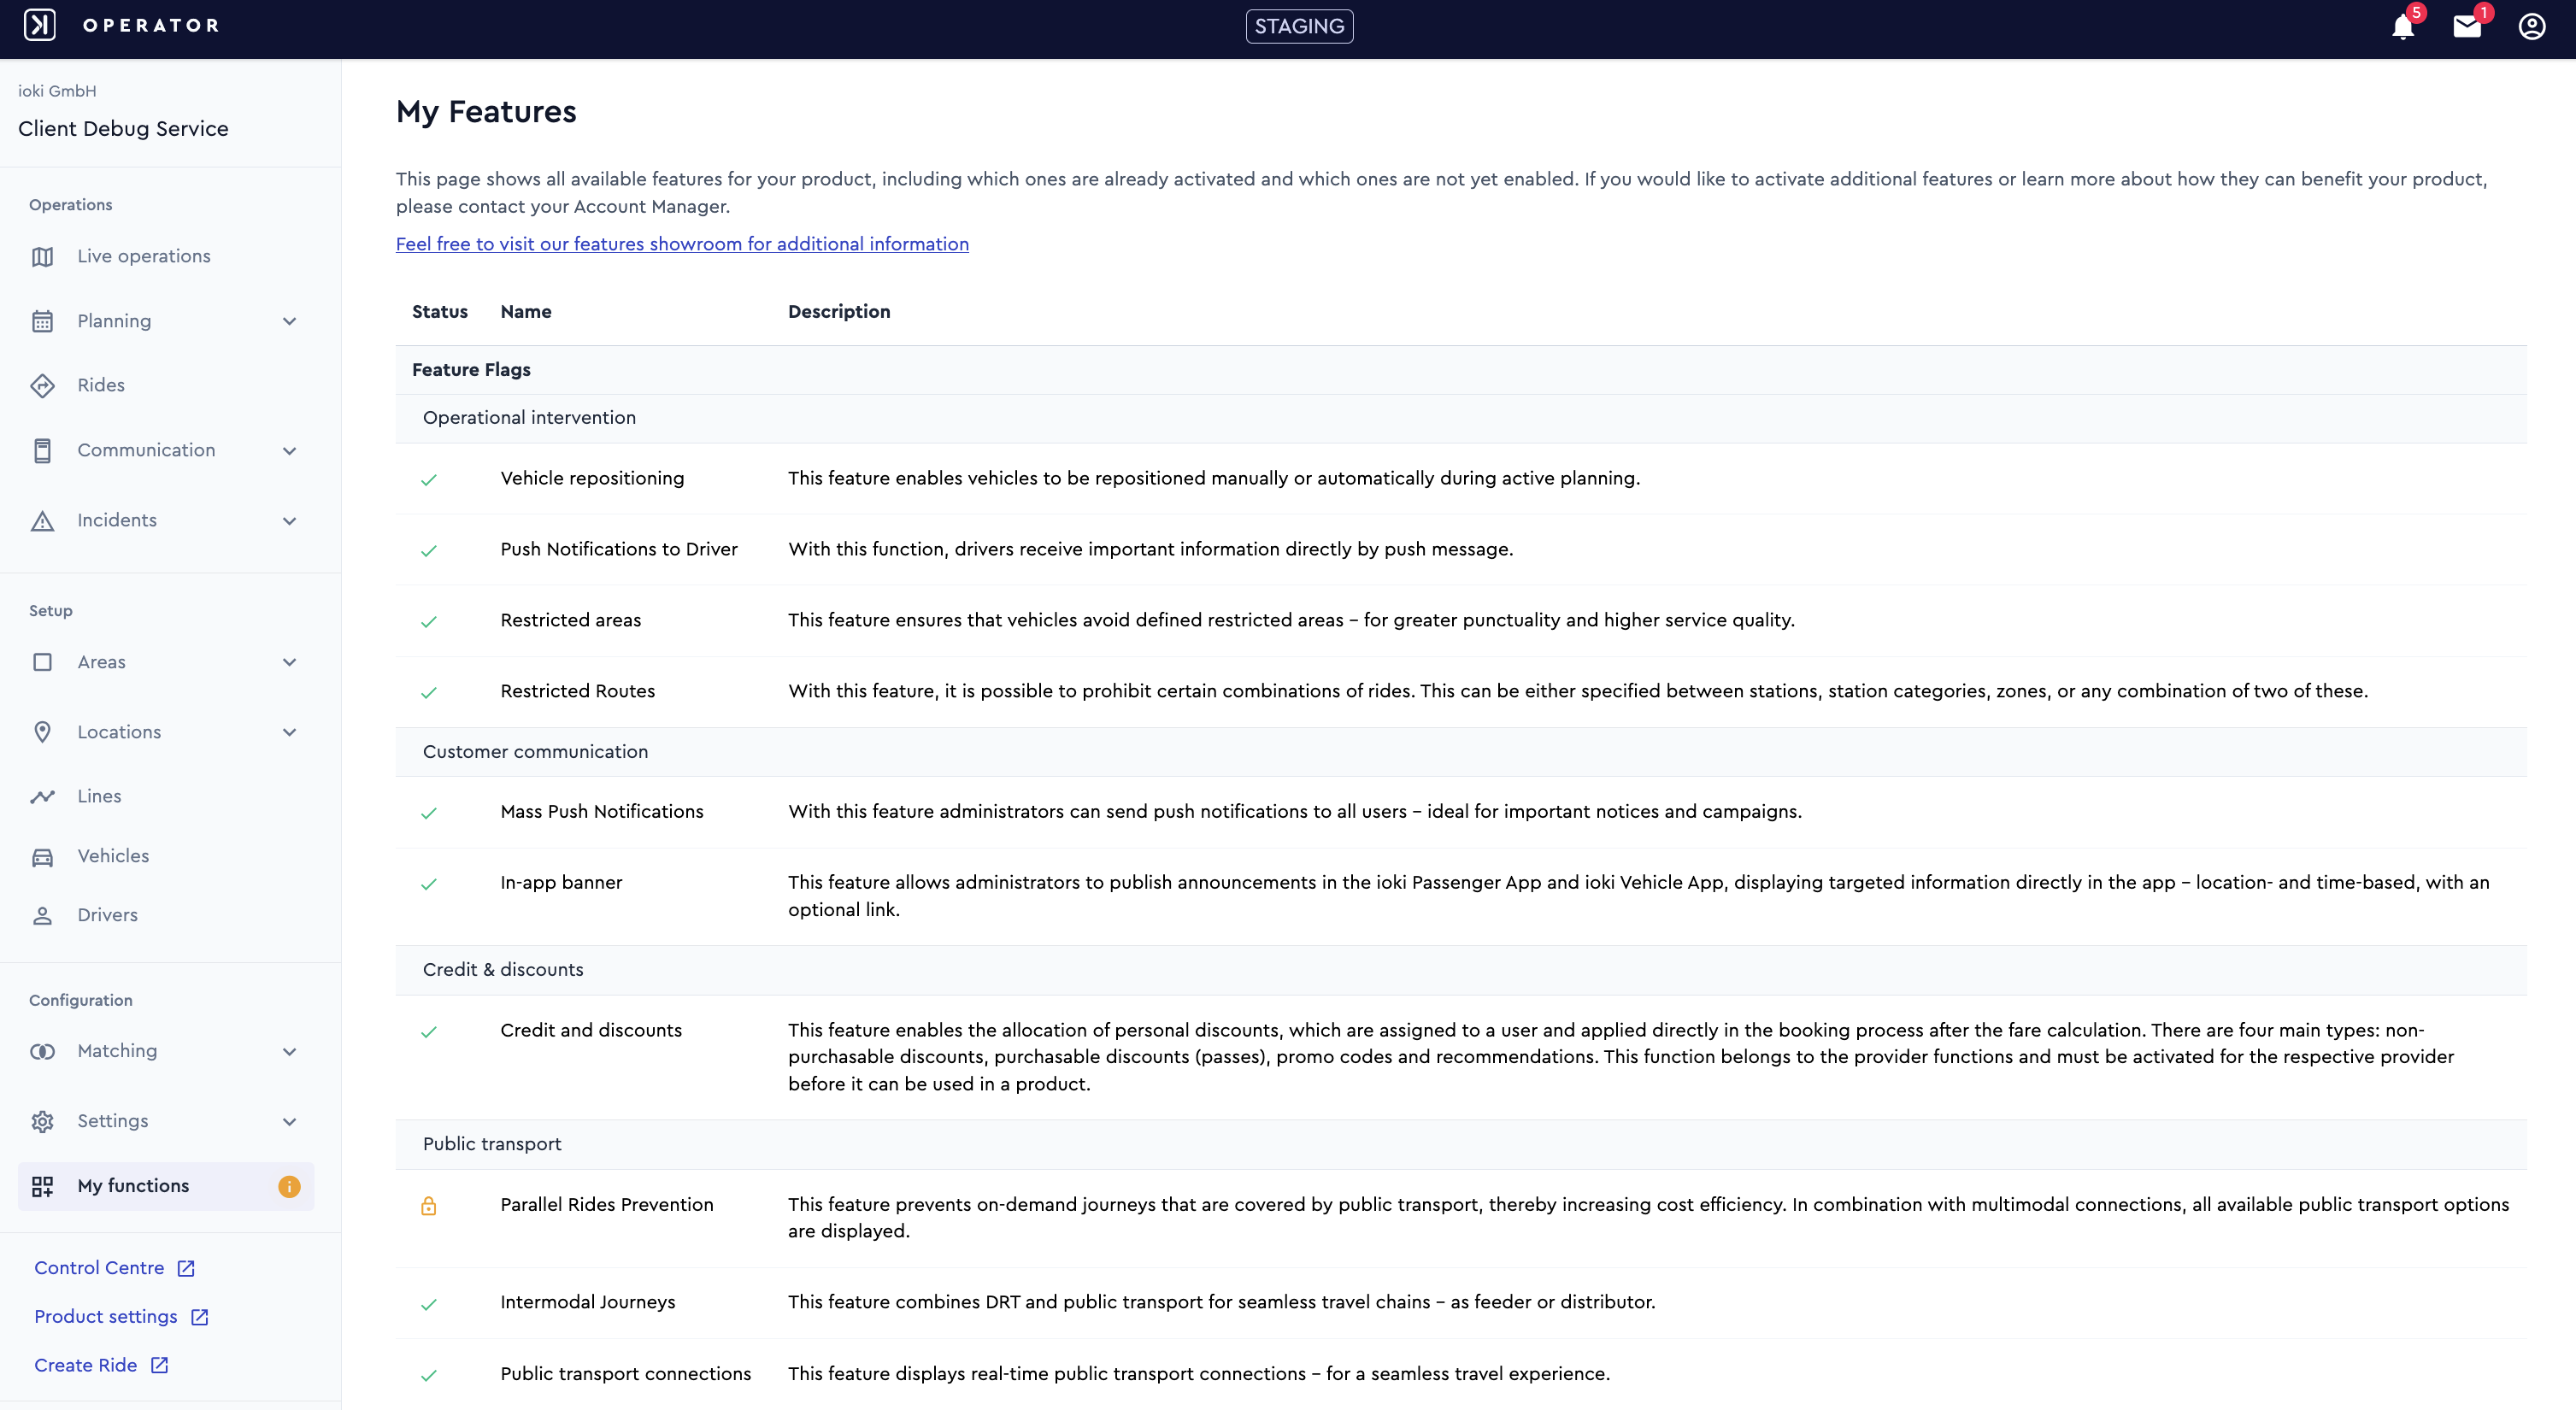Open the user account profile icon
This screenshot has height=1410, width=2576.
pyautogui.click(x=2532, y=26)
